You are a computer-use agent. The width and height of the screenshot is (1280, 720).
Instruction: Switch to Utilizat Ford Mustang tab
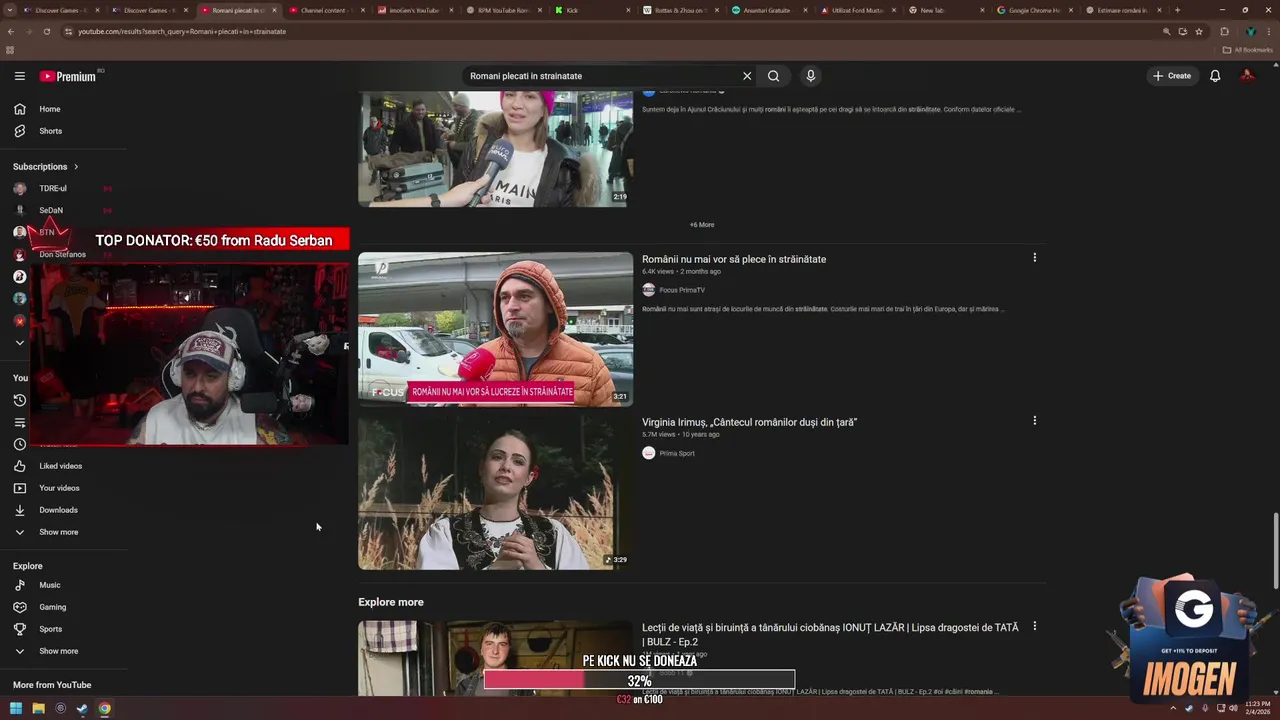point(856,10)
